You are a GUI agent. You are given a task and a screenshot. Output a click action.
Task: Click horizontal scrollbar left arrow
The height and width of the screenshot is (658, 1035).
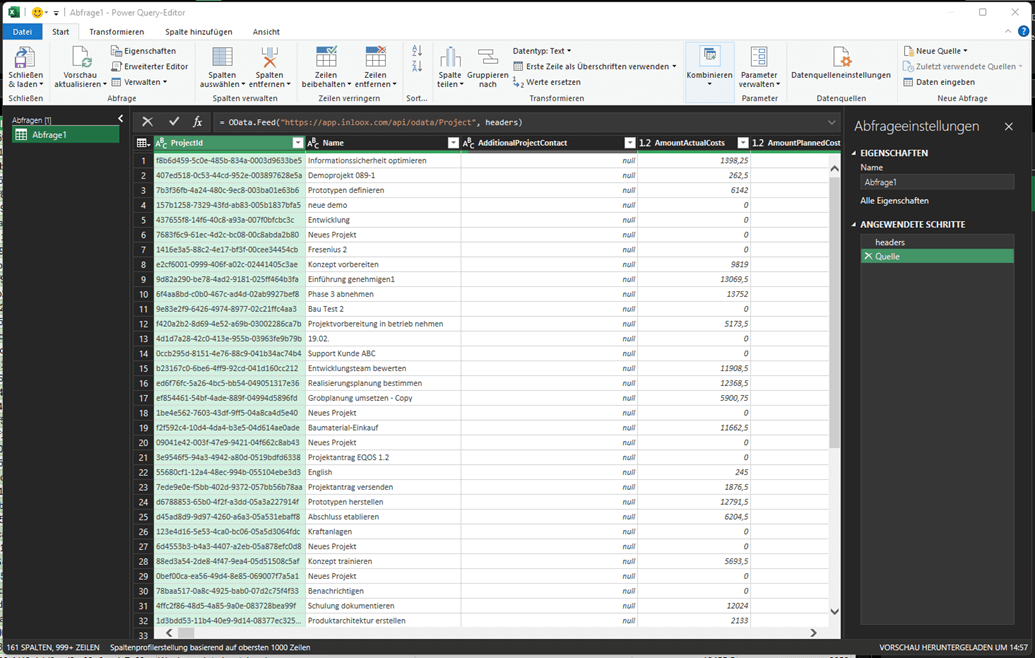click(169, 632)
